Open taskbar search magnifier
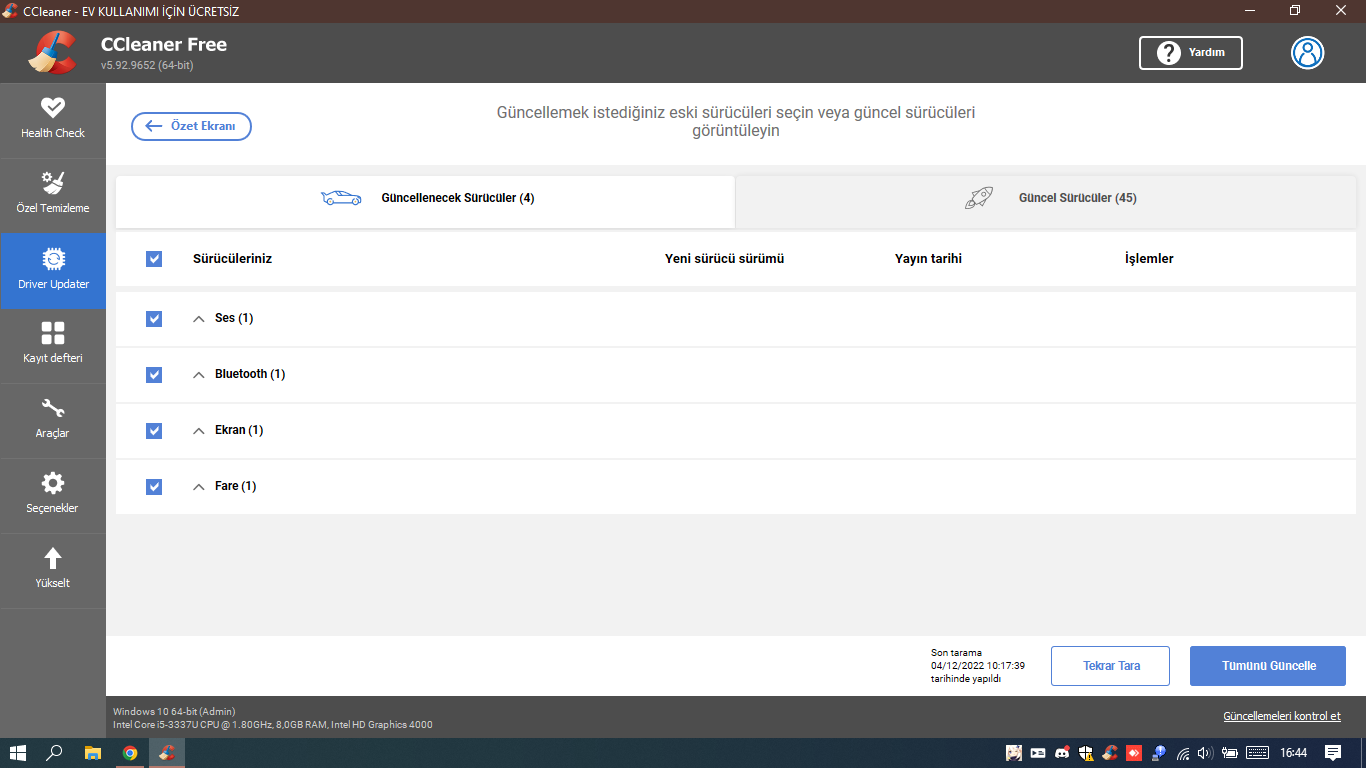 tap(55, 753)
